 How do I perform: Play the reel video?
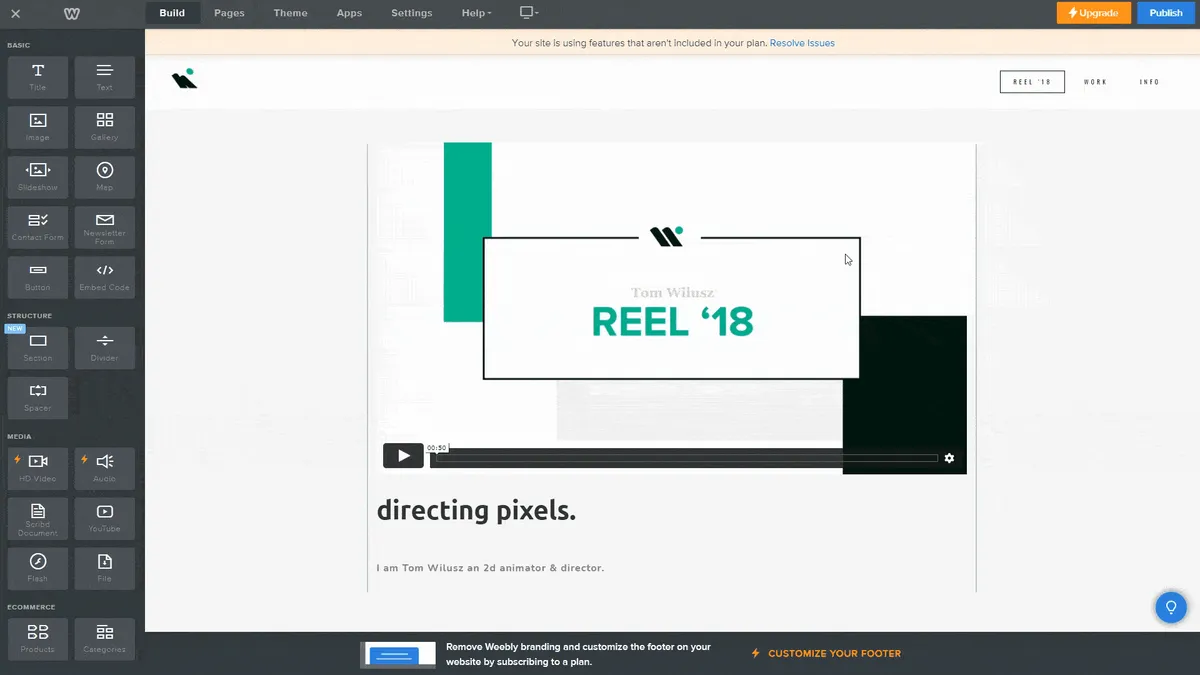click(x=403, y=456)
